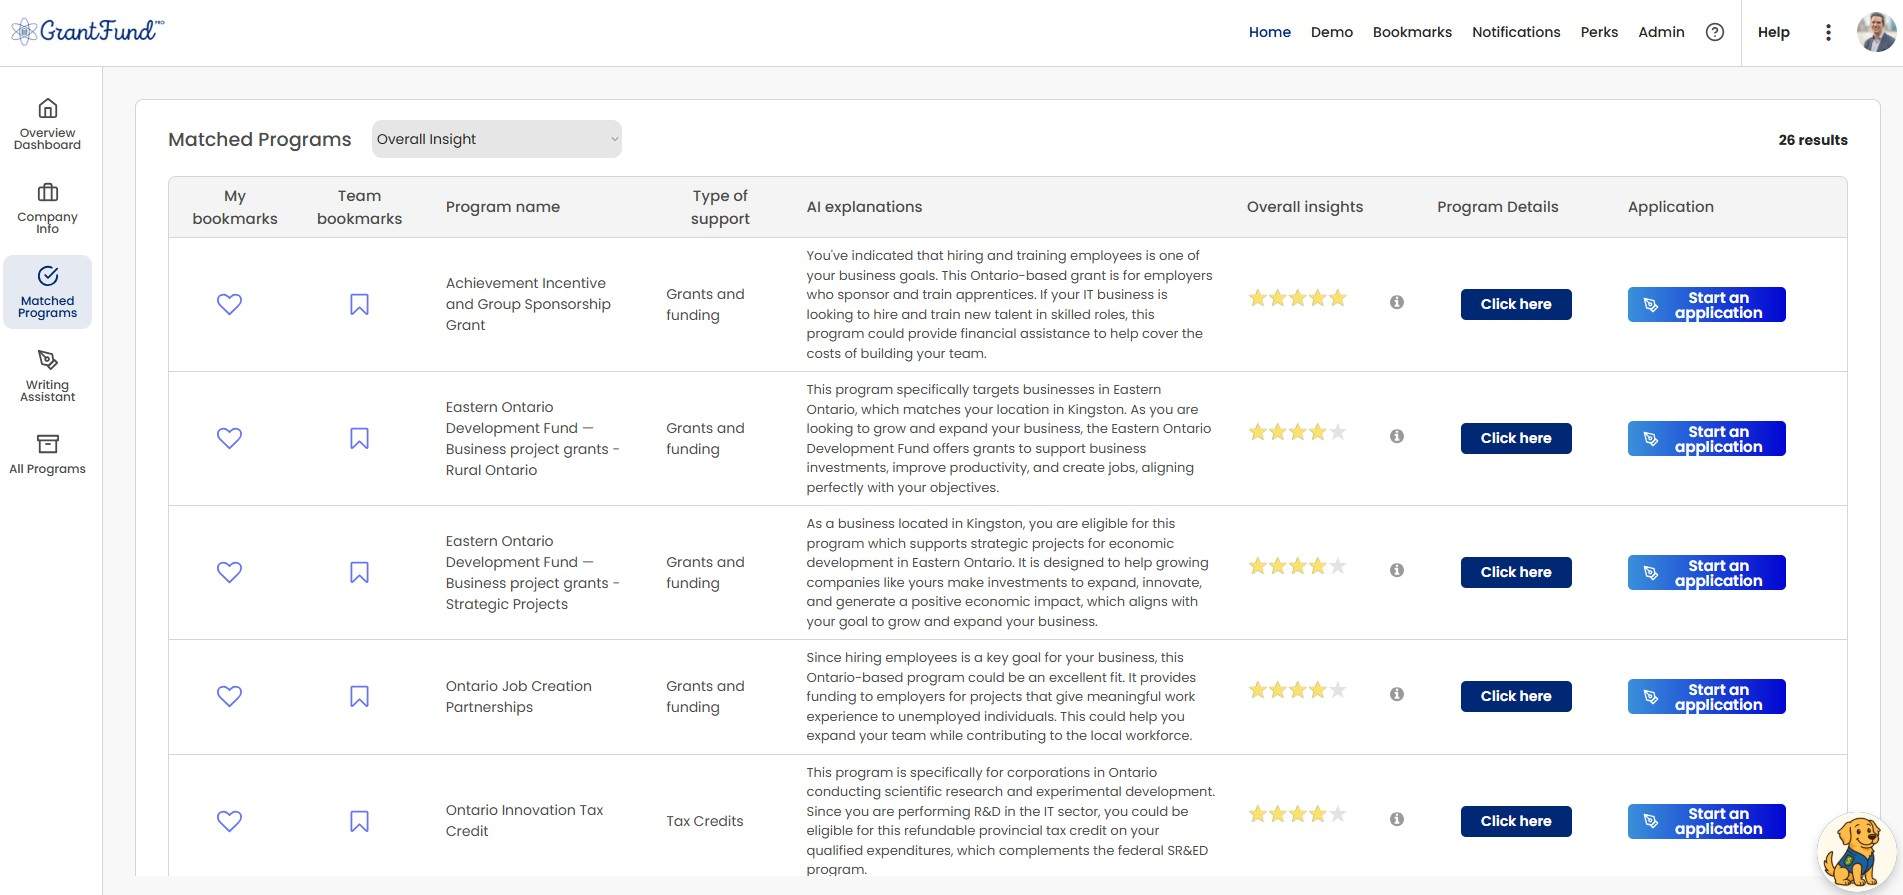The image size is (1903, 895).
Task: Start an application for Achievement Incentive grant
Action: coord(1706,304)
